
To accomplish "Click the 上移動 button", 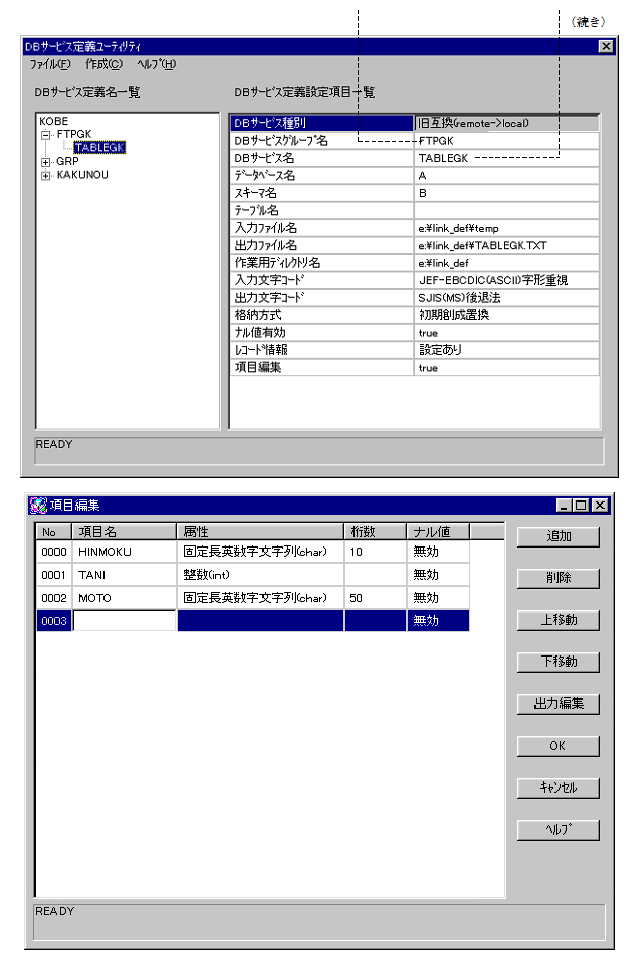I will tap(558, 620).
